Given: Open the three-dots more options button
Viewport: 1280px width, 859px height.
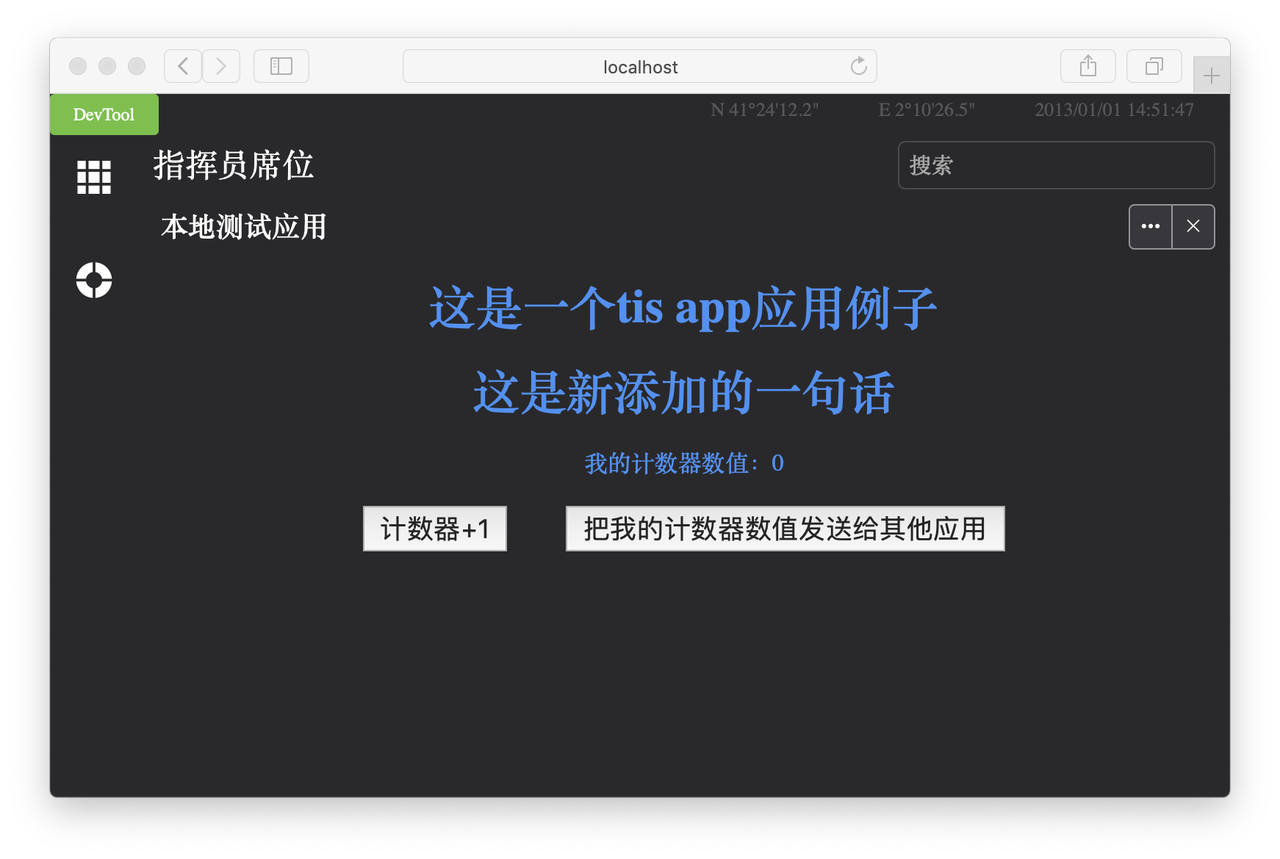Looking at the screenshot, I should pos(1151,227).
